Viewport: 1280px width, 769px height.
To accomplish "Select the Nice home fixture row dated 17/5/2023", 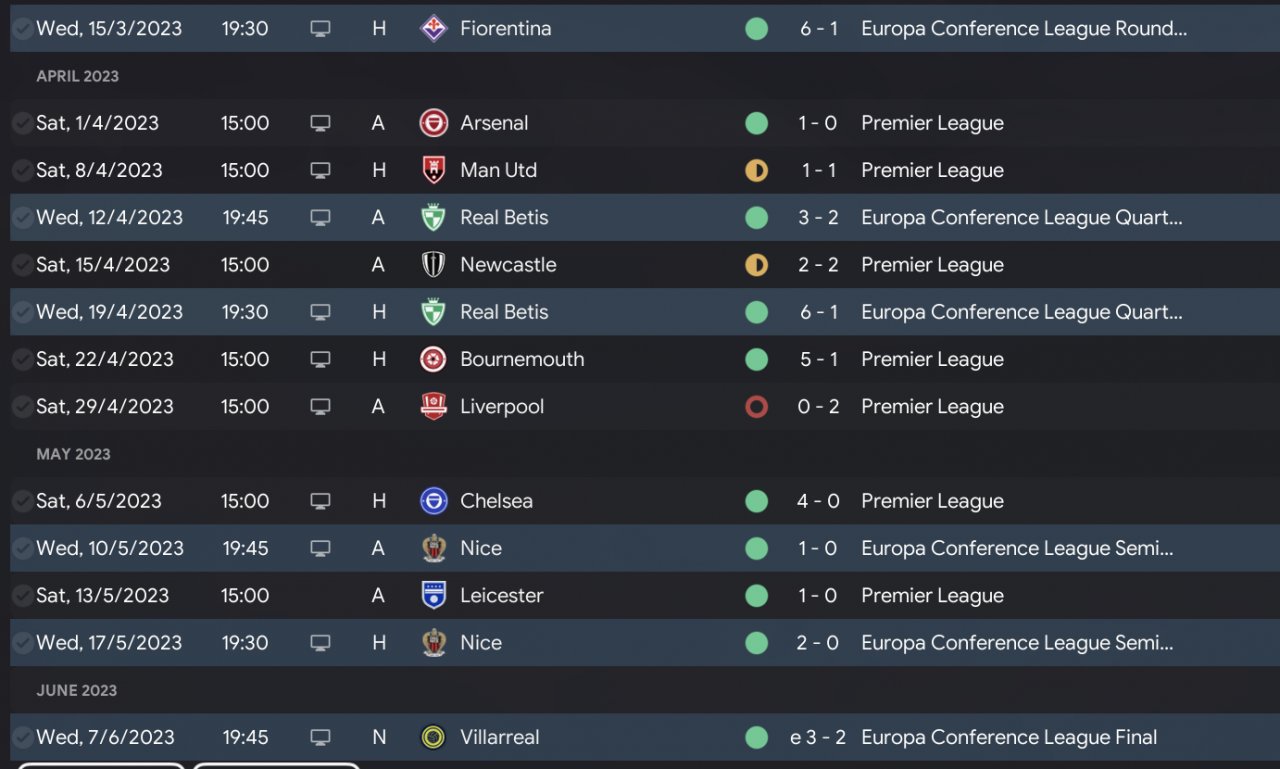I will pyautogui.click(x=600, y=643).
